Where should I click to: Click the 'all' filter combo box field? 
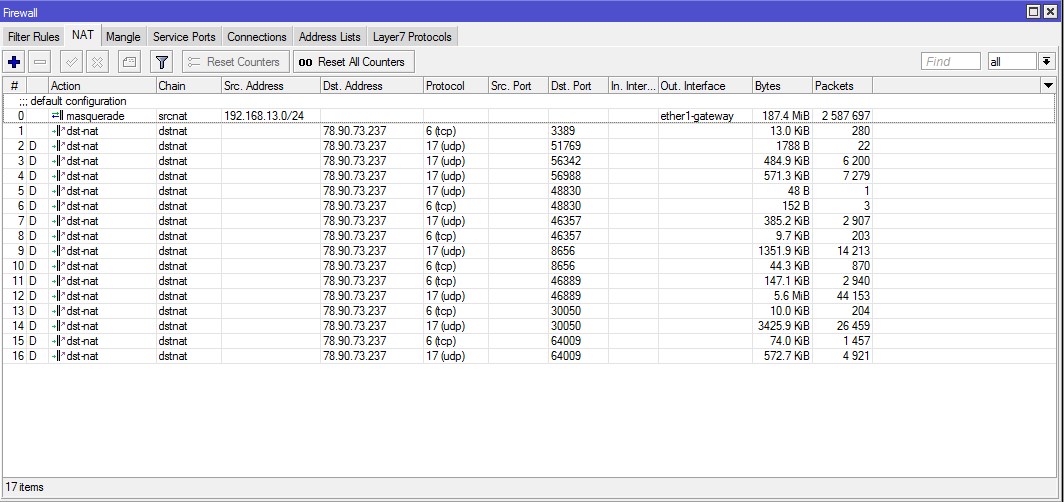tap(1011, 62)
